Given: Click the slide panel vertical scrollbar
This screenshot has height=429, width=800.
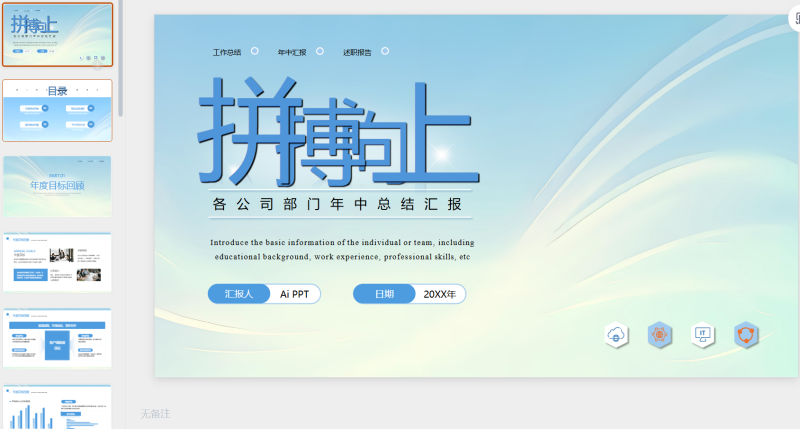Looking at the screenshot, I should pos(120,58).
